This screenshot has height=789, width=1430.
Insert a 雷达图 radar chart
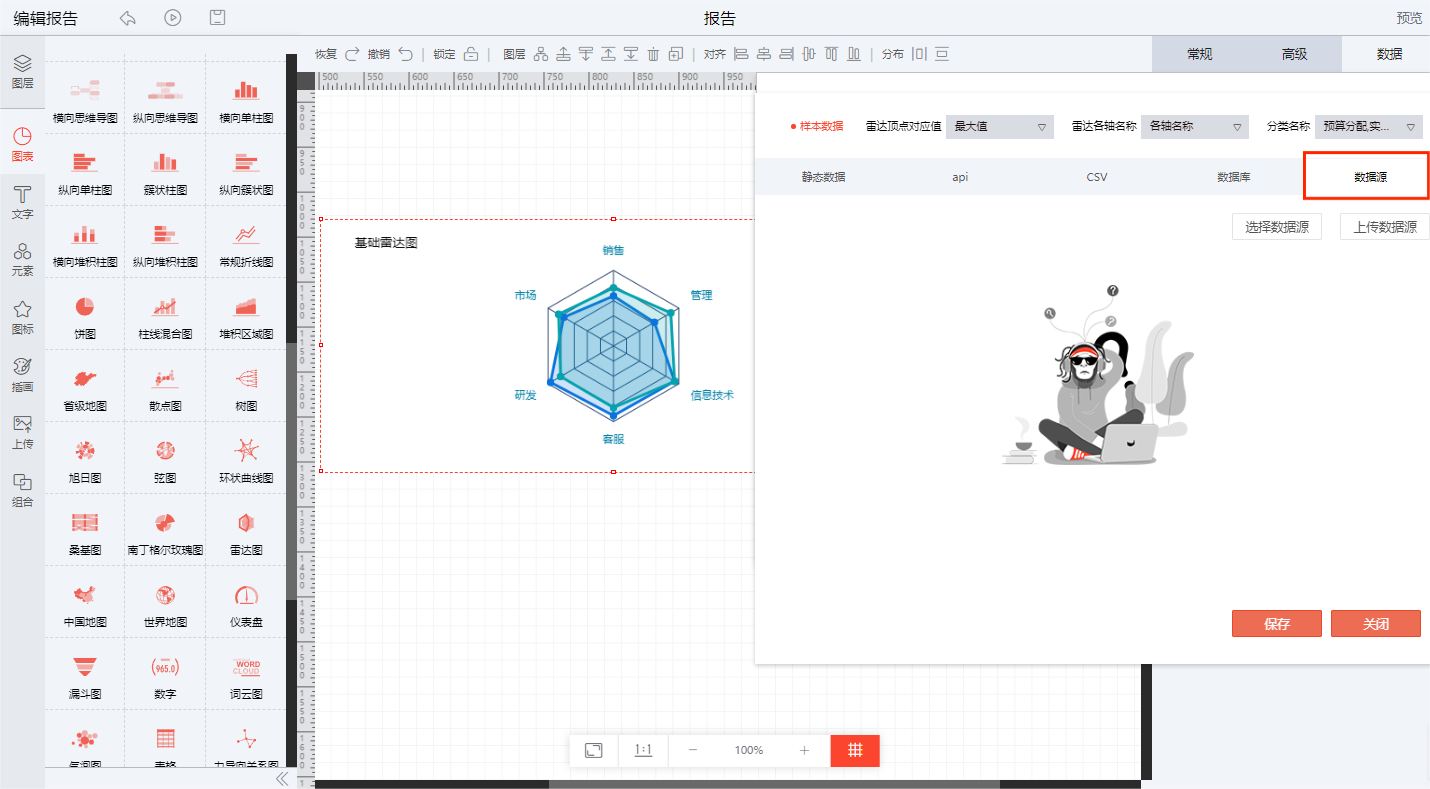246,531
